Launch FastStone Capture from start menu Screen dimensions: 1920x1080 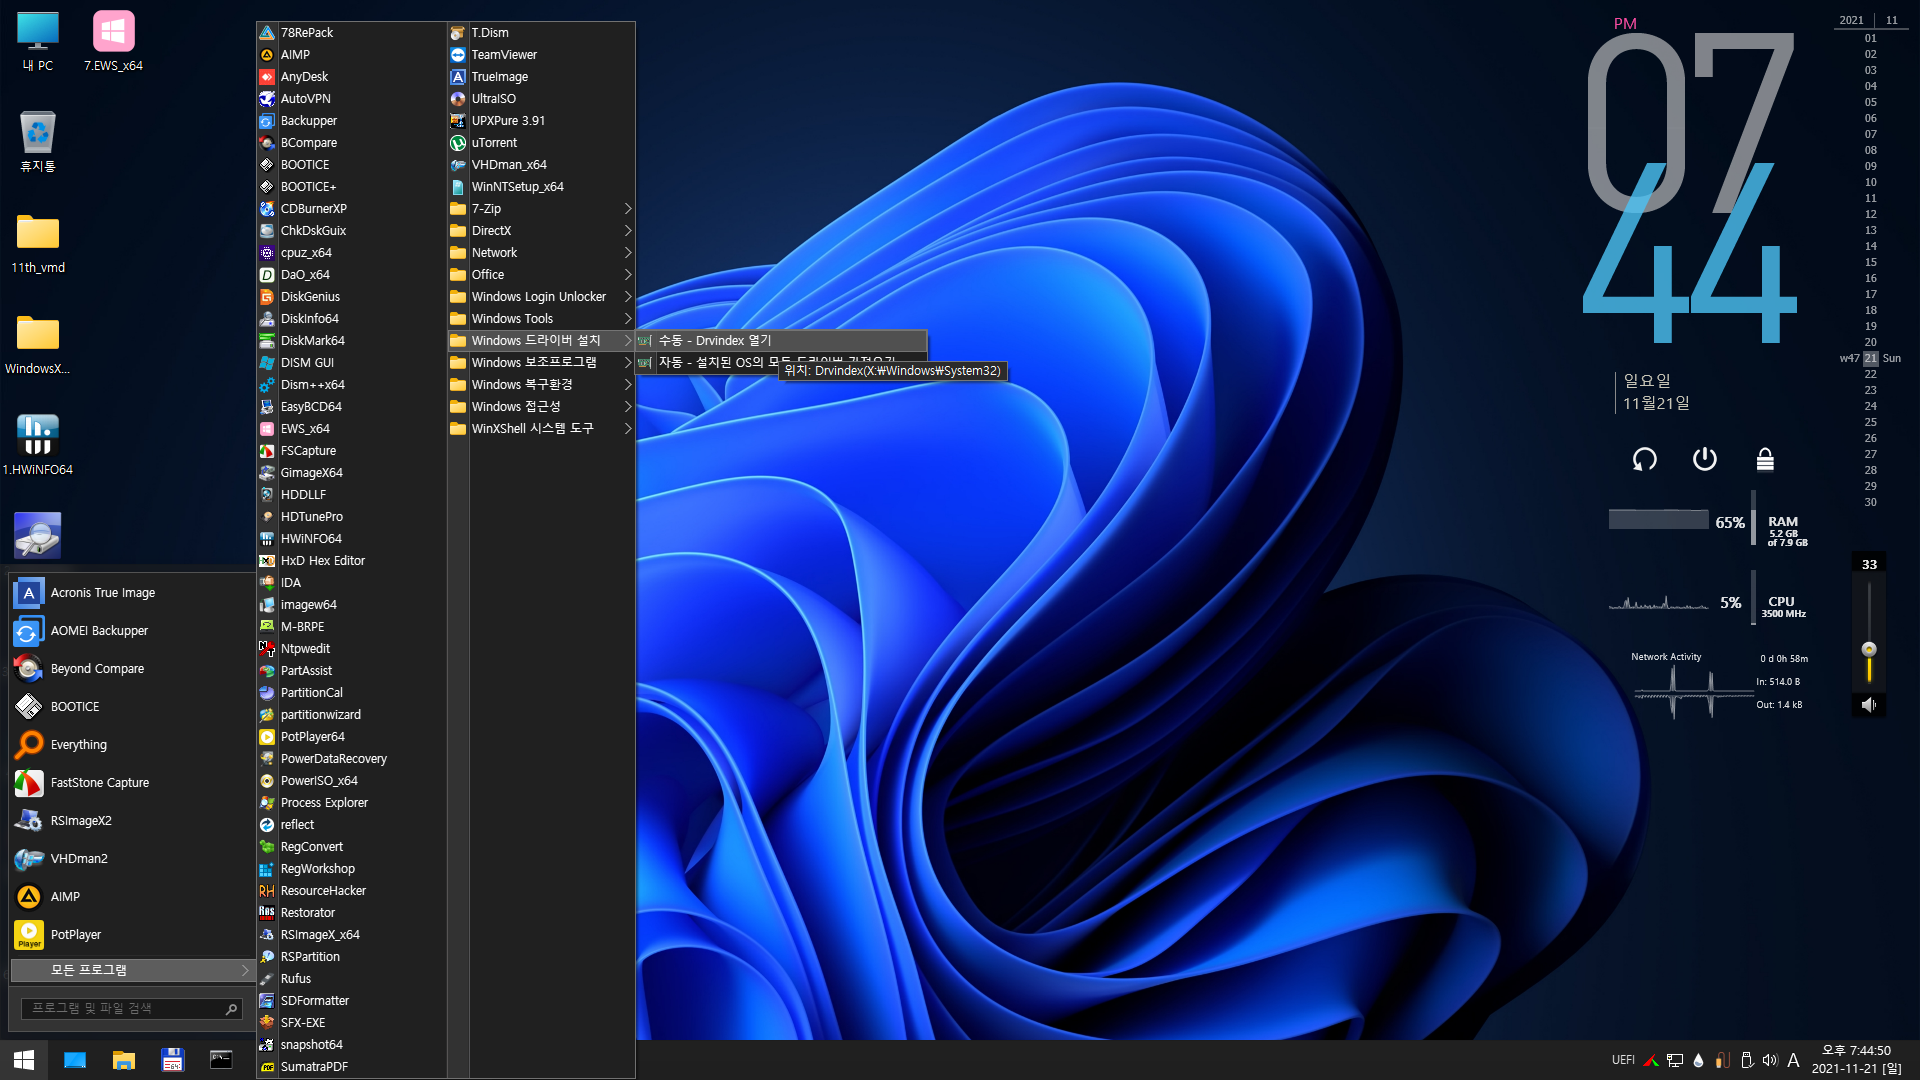click(x=132, y=783)
